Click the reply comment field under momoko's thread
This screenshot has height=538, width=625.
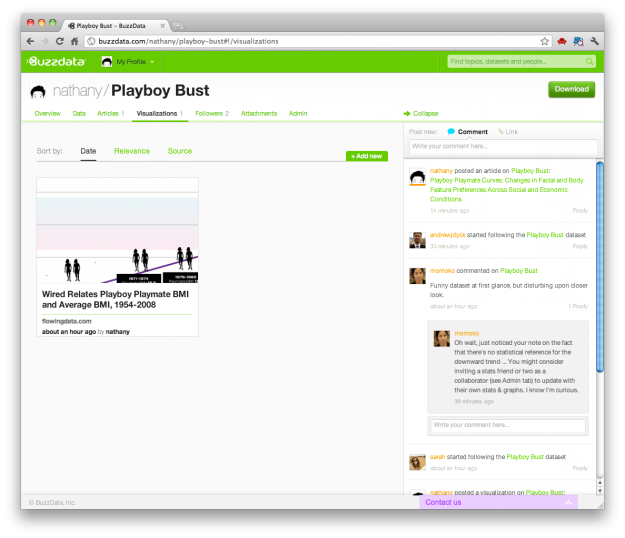508,425
